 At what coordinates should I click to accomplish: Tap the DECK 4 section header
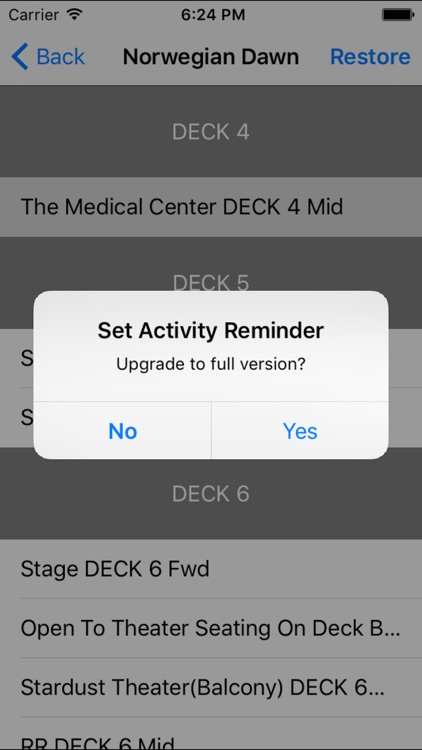click(x=211, y=132)
